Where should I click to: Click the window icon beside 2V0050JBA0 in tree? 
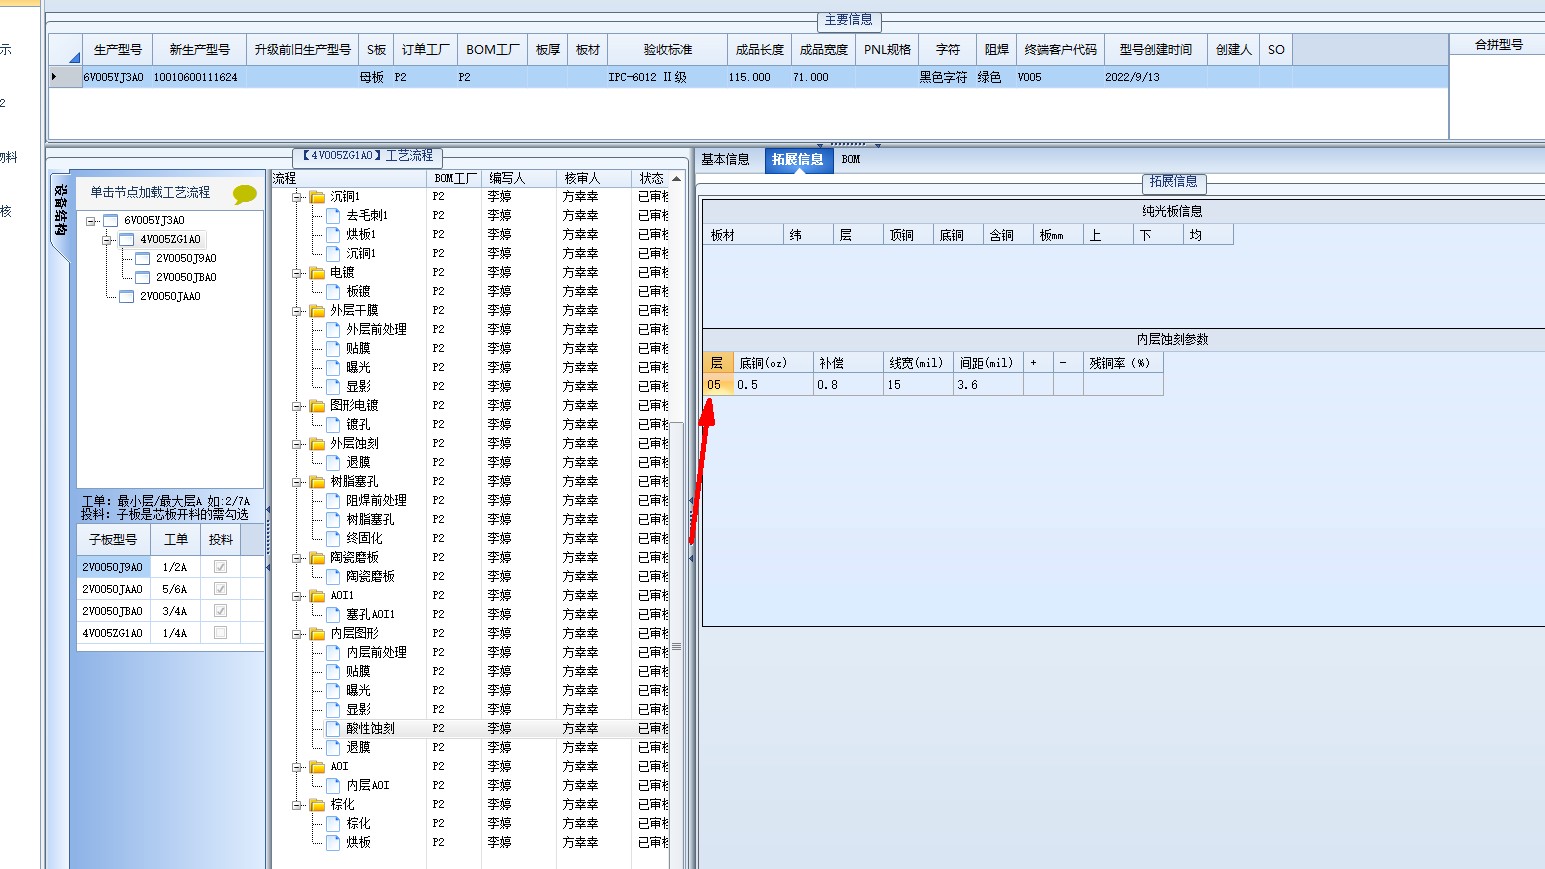[x=143, y=277]
